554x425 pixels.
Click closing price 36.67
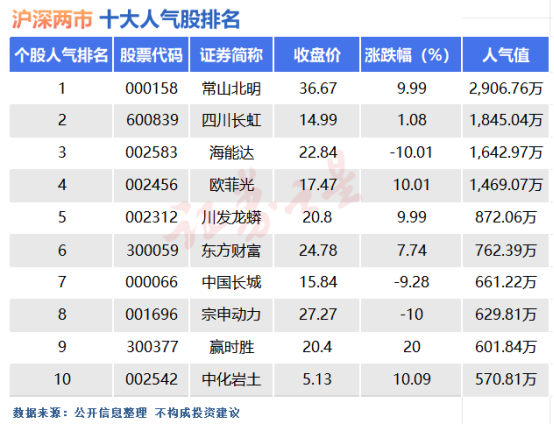pos(318,88)
